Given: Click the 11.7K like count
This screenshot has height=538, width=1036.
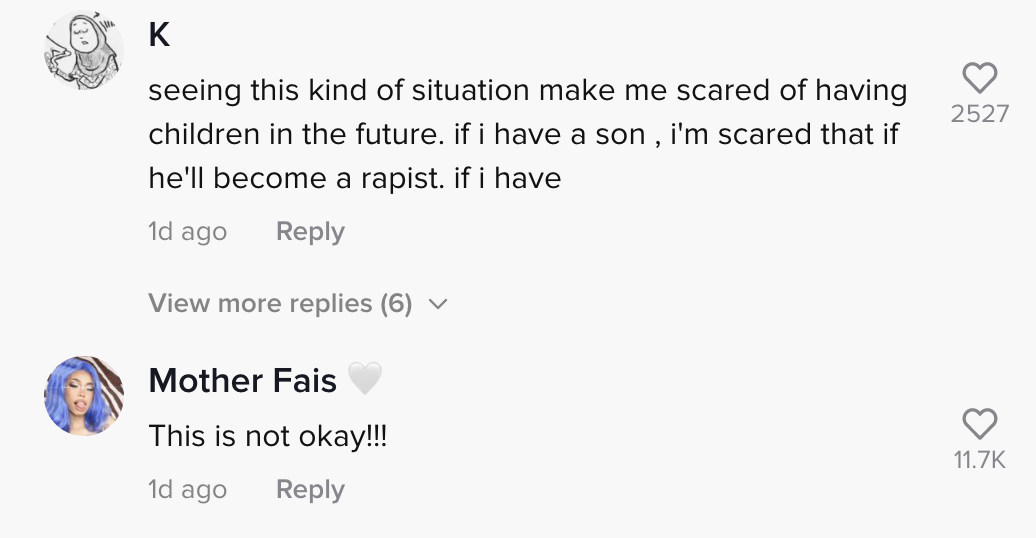Looking at the screenshot, I should click(x=979, y=460).
